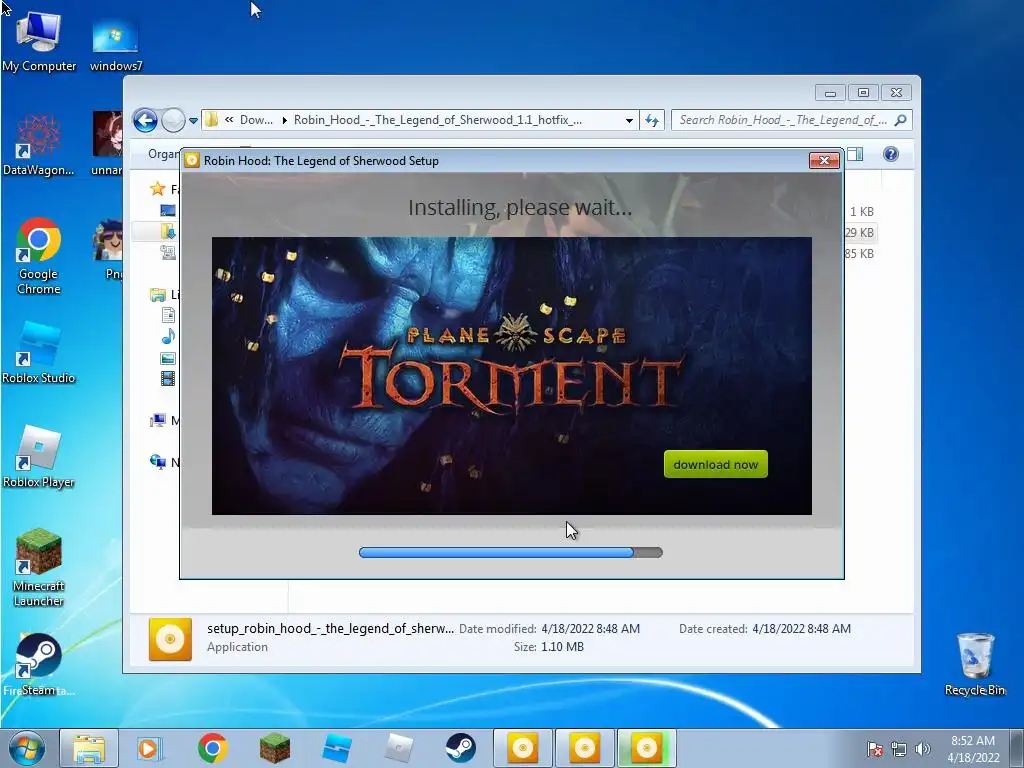1024x768 pixels.
Task: Click the taskbar clock 8:52 AM
Action: coord(973,741)
